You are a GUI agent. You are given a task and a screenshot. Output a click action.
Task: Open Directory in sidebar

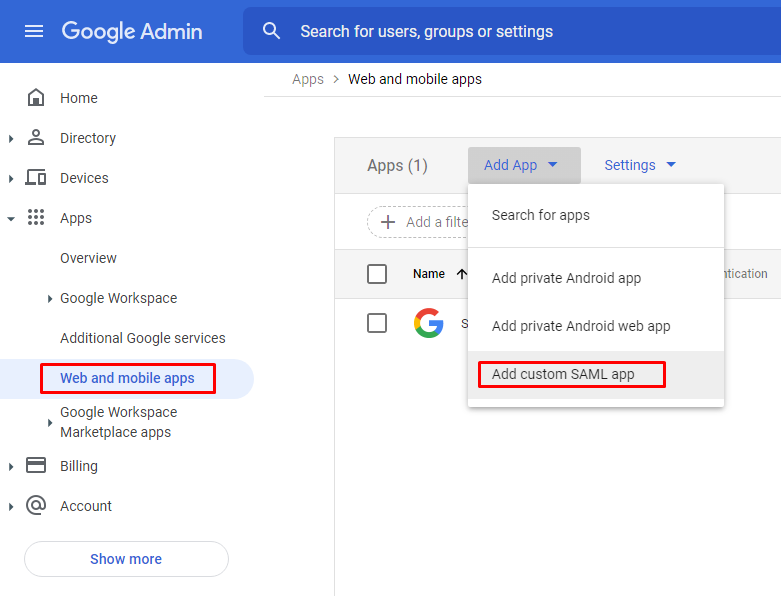88,138
